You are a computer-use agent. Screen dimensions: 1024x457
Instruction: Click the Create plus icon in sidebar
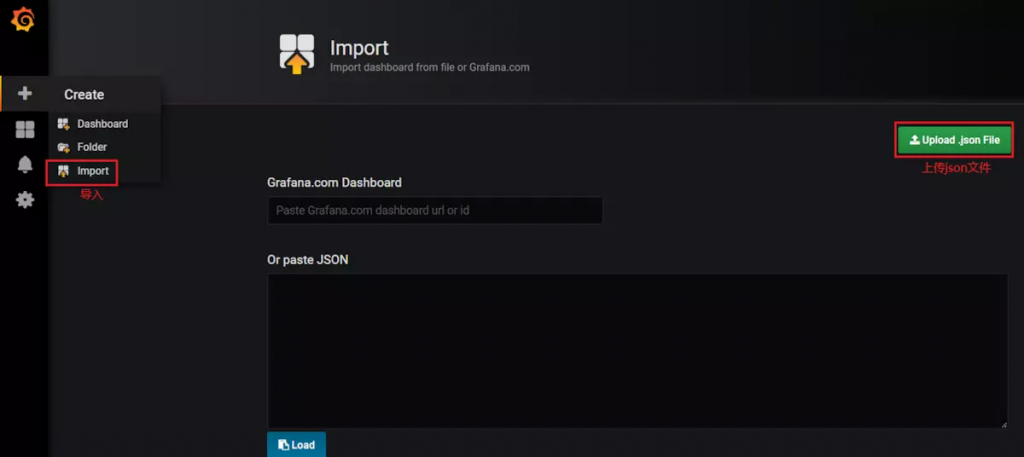click(x=25, y=94)
